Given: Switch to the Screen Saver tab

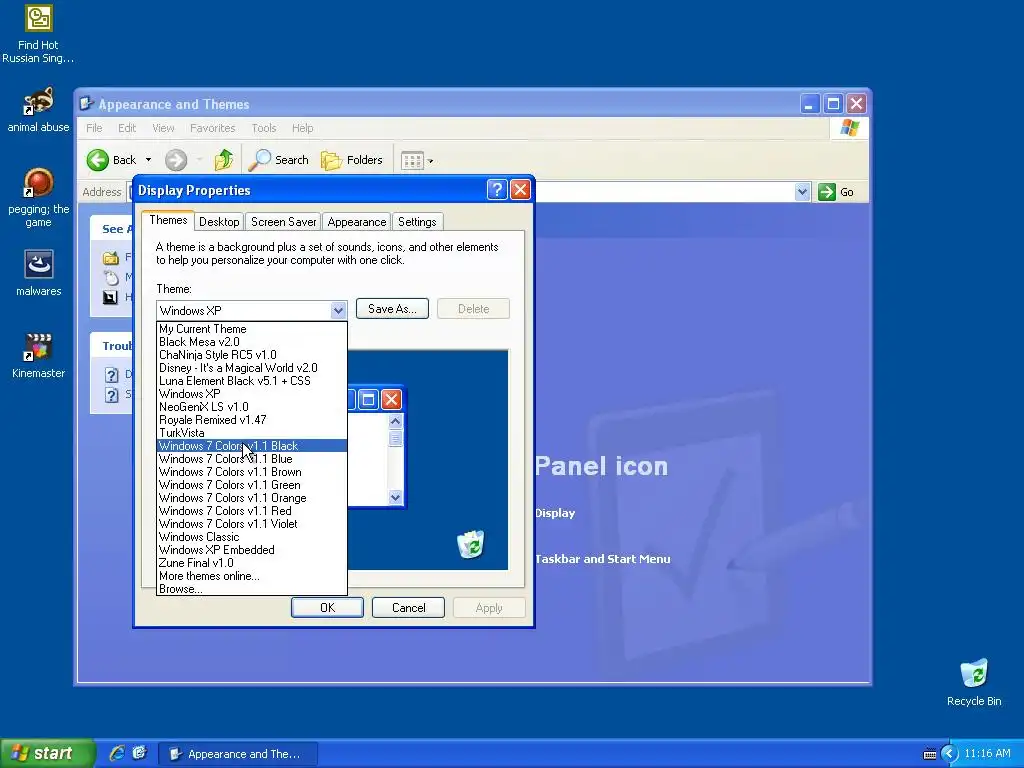Looking at the screenshot, I should pyautogui.click(x=283, y=222).
